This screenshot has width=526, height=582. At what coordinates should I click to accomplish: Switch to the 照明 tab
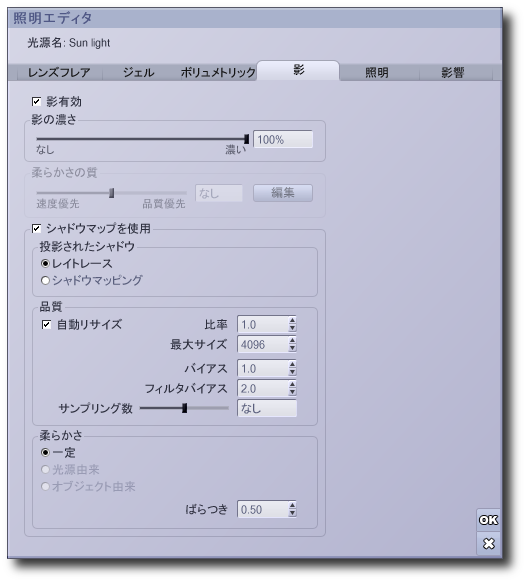[377, 72]
